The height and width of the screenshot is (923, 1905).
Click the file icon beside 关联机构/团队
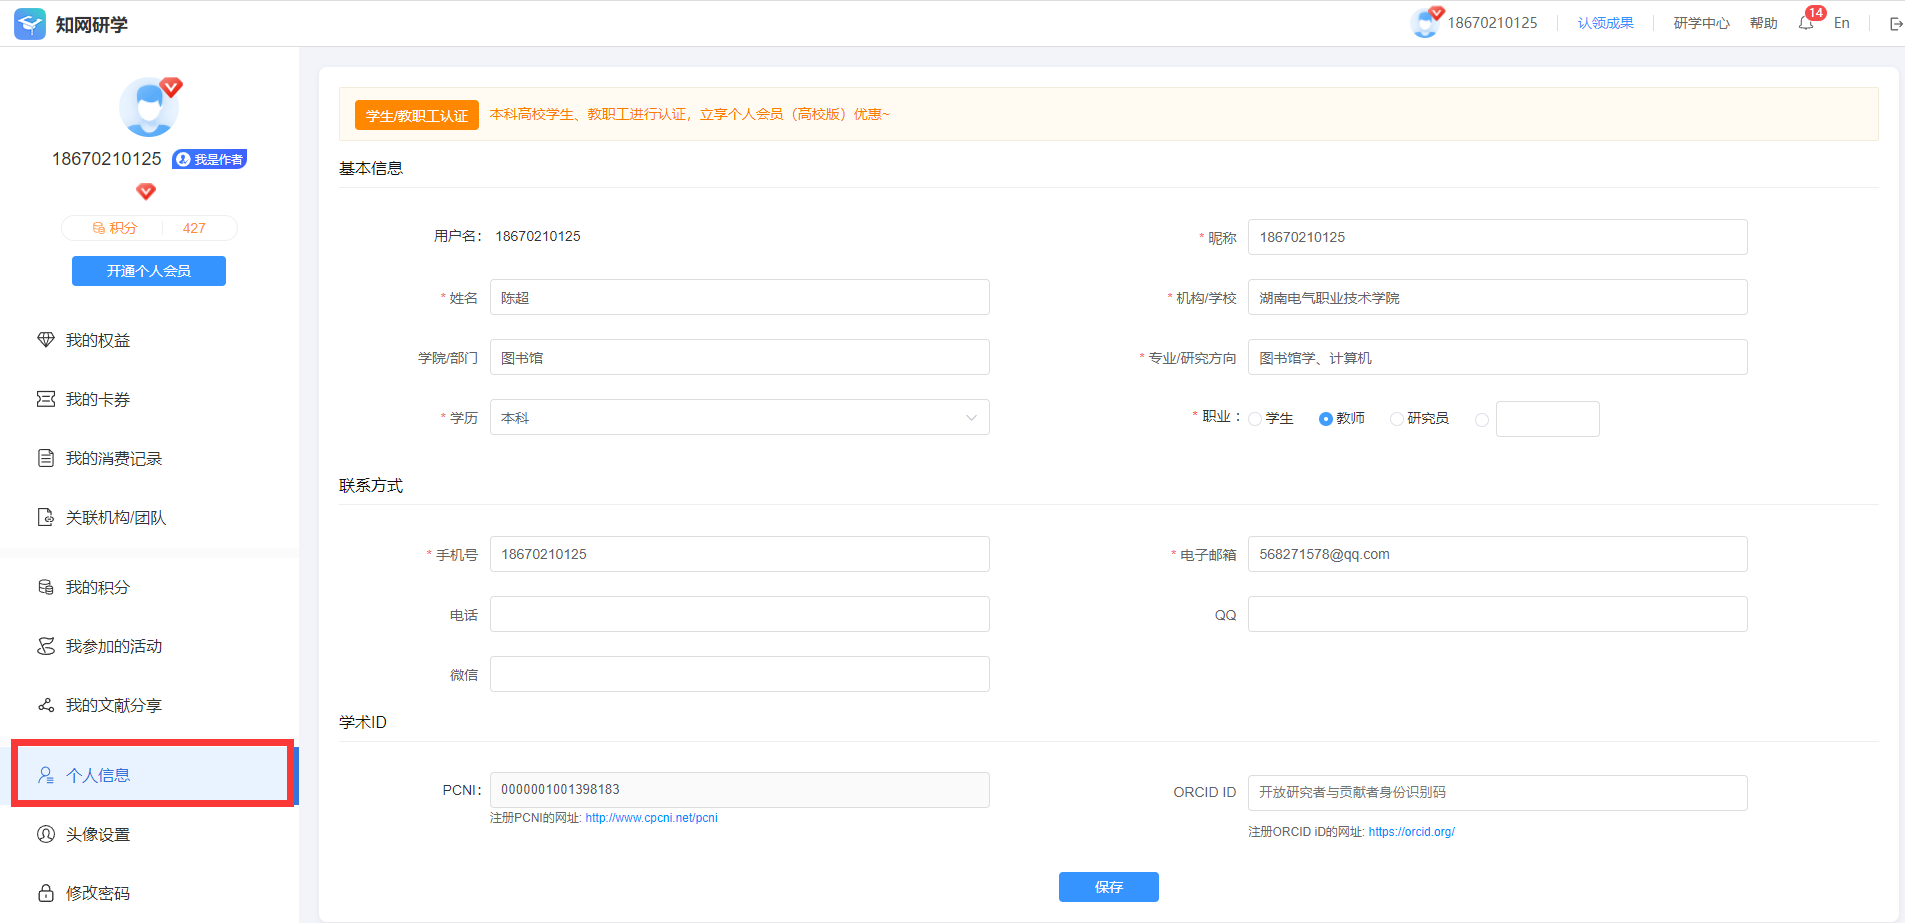46,517
